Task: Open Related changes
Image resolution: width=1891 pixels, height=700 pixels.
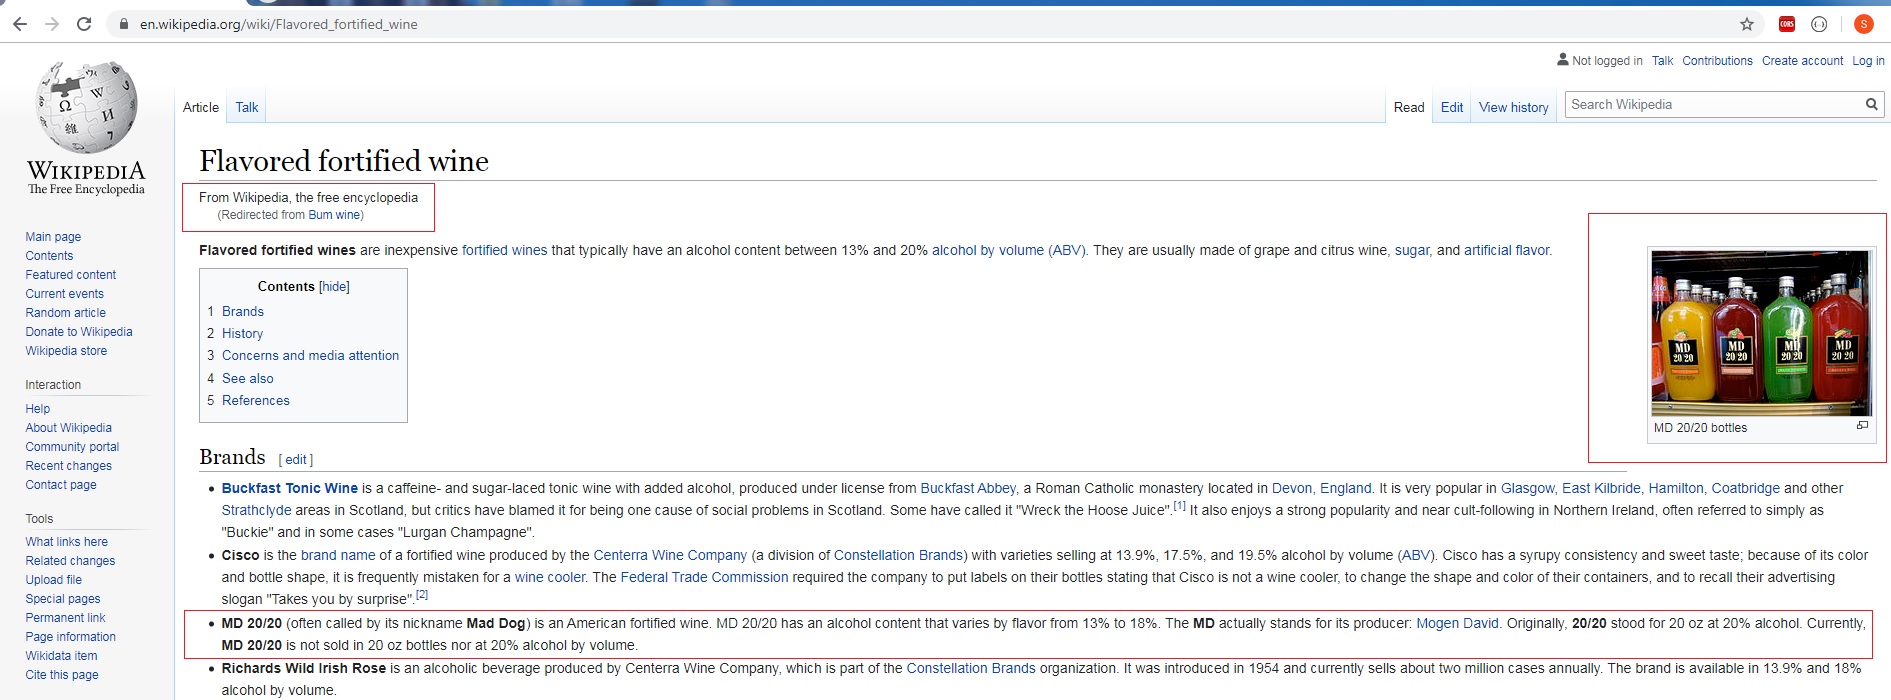Action: [70, 561]
